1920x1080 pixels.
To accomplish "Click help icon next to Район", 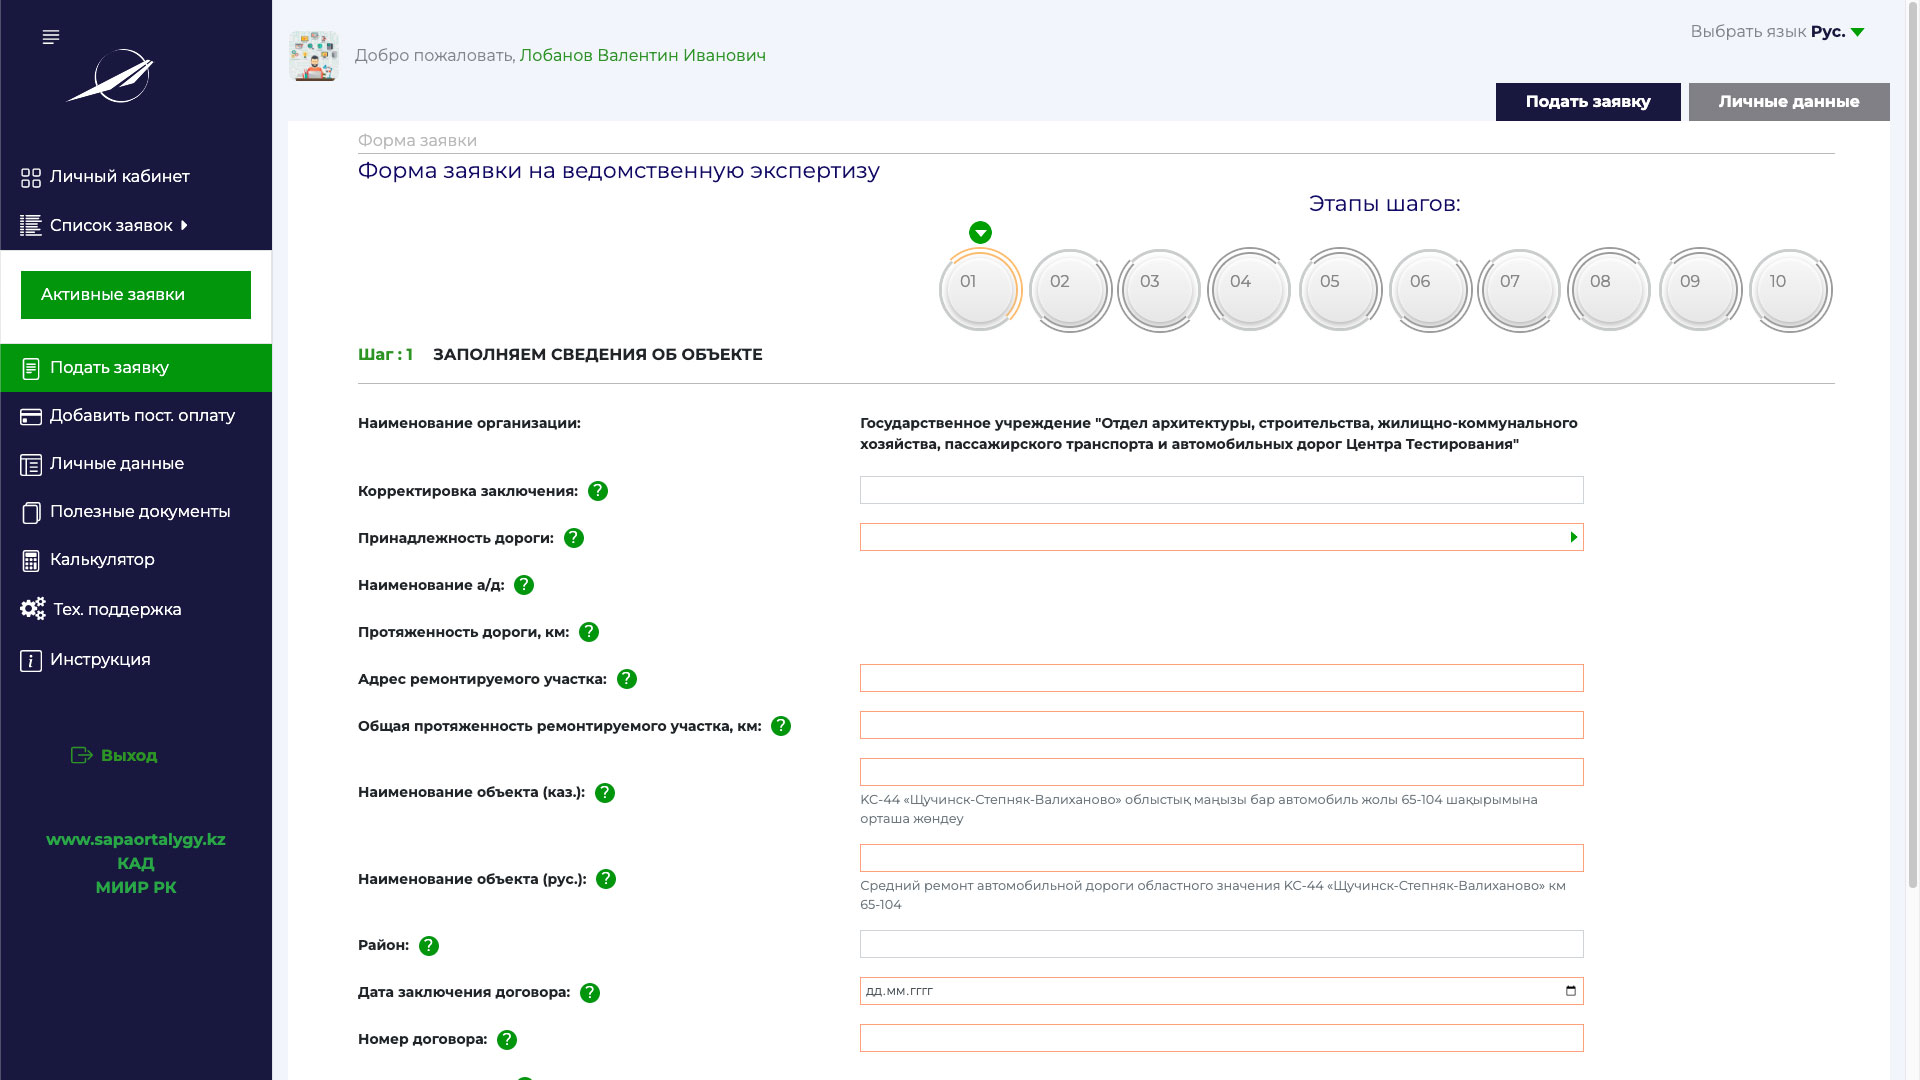I will [429, 946].
